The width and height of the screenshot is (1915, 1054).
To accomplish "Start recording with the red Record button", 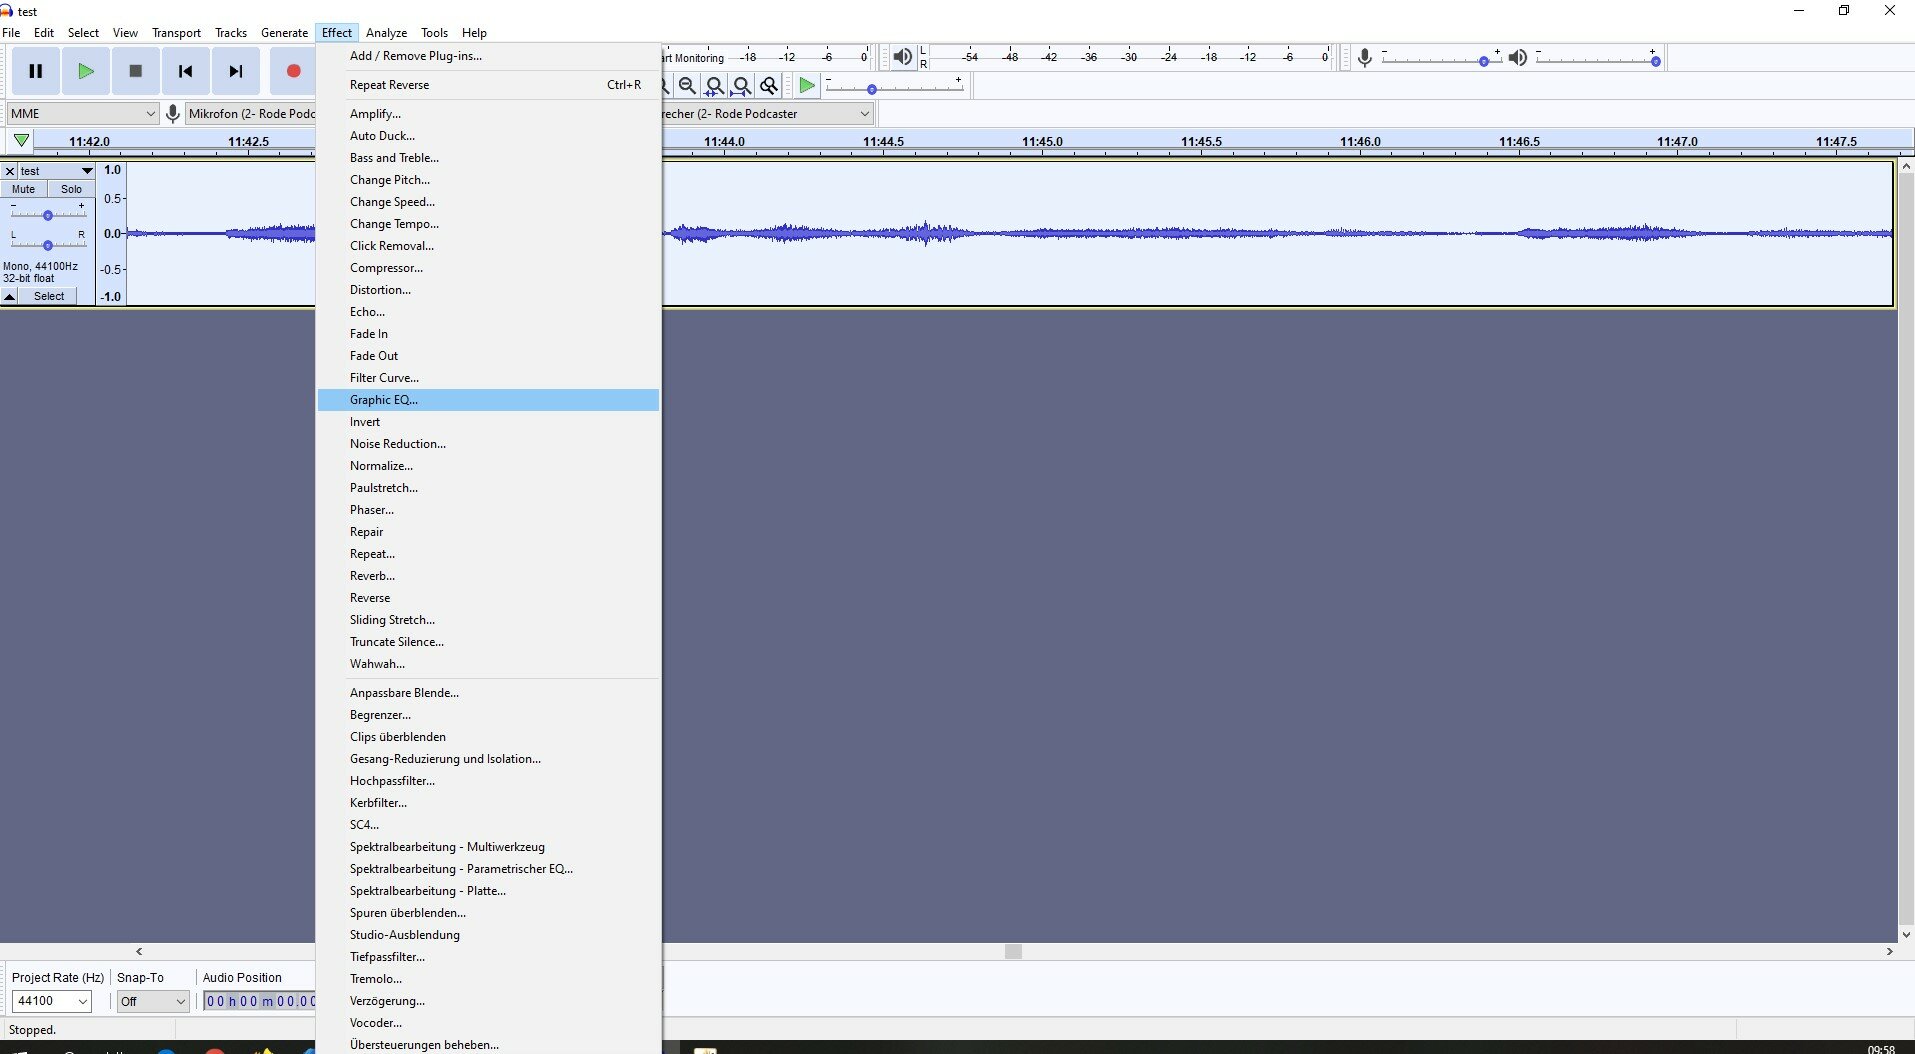I will pos(293,71).
